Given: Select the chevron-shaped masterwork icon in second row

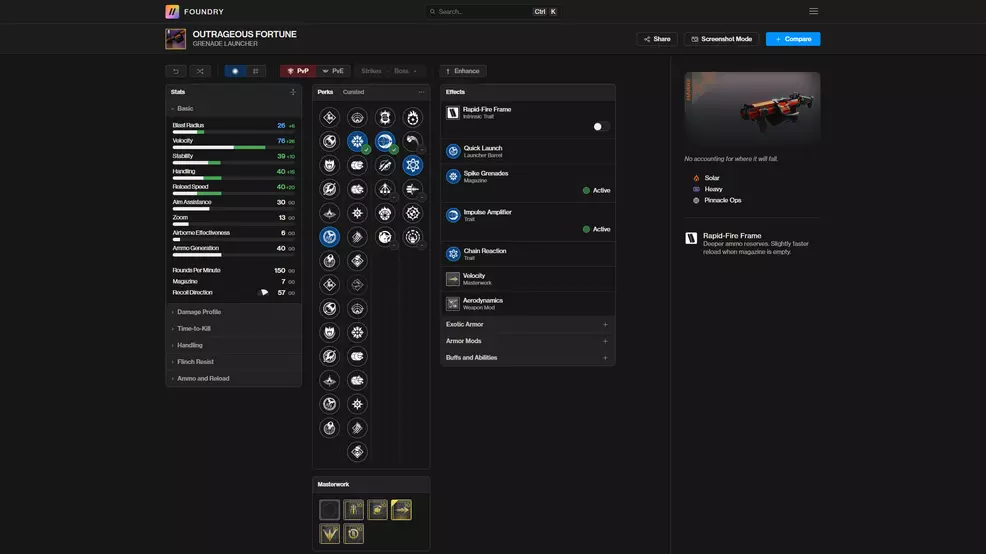Looking at the screenshot, I should (x=330, y=534).
